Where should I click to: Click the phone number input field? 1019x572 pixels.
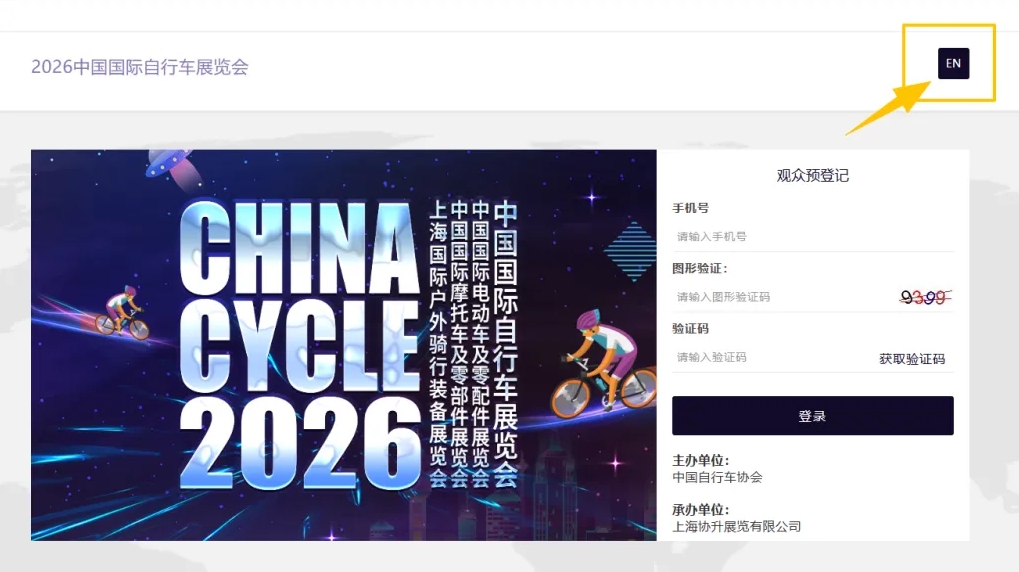pyautogui.click(x=812, y=237)
